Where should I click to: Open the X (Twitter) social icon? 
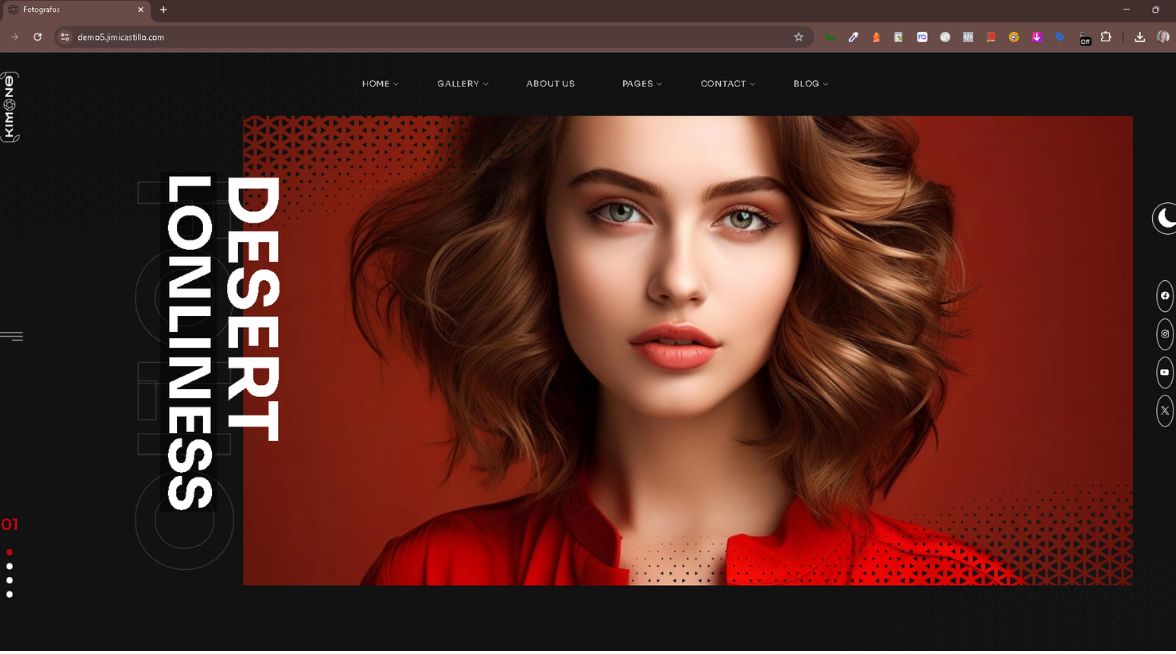click(x=1164, y=410)
